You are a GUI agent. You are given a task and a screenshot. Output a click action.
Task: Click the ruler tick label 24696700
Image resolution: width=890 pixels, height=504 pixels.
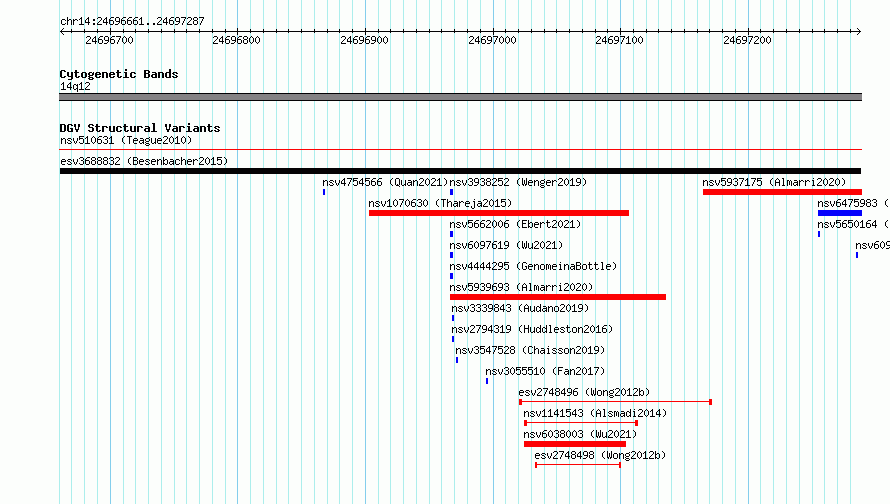[109, 40]
